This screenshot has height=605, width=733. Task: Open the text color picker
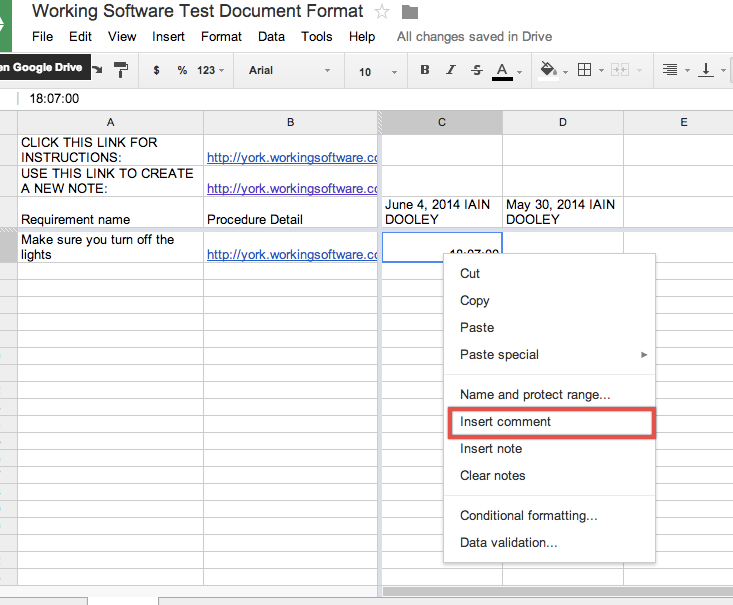502,71
